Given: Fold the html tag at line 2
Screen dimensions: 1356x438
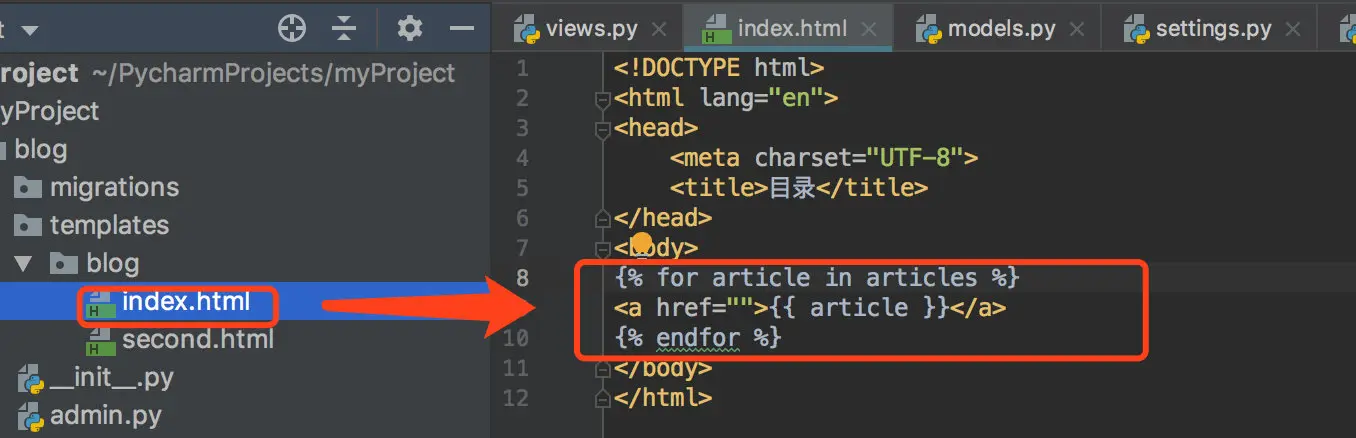Looking at the screenshot, I should pos(602,99).
